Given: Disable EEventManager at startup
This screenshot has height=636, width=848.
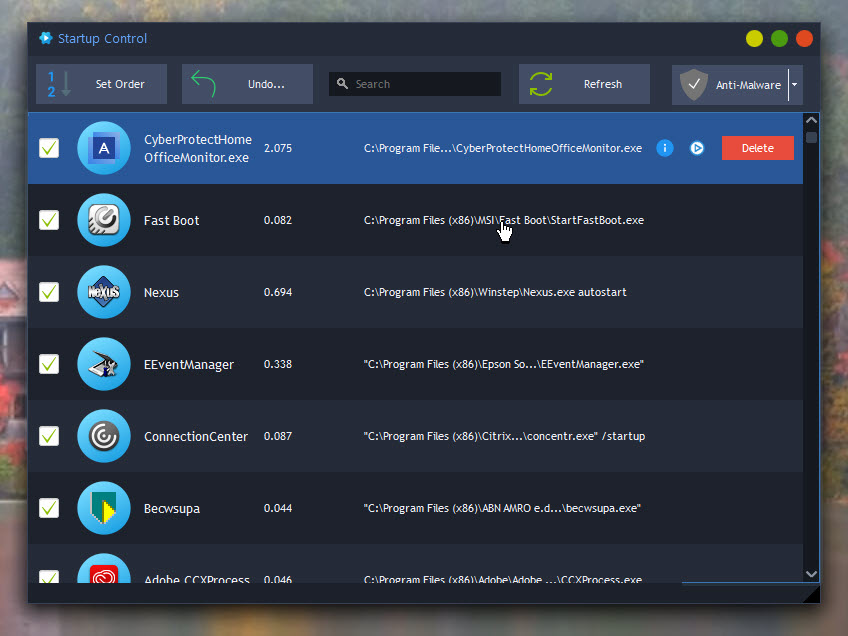Looking at the screenshot, I should (49, 364).
